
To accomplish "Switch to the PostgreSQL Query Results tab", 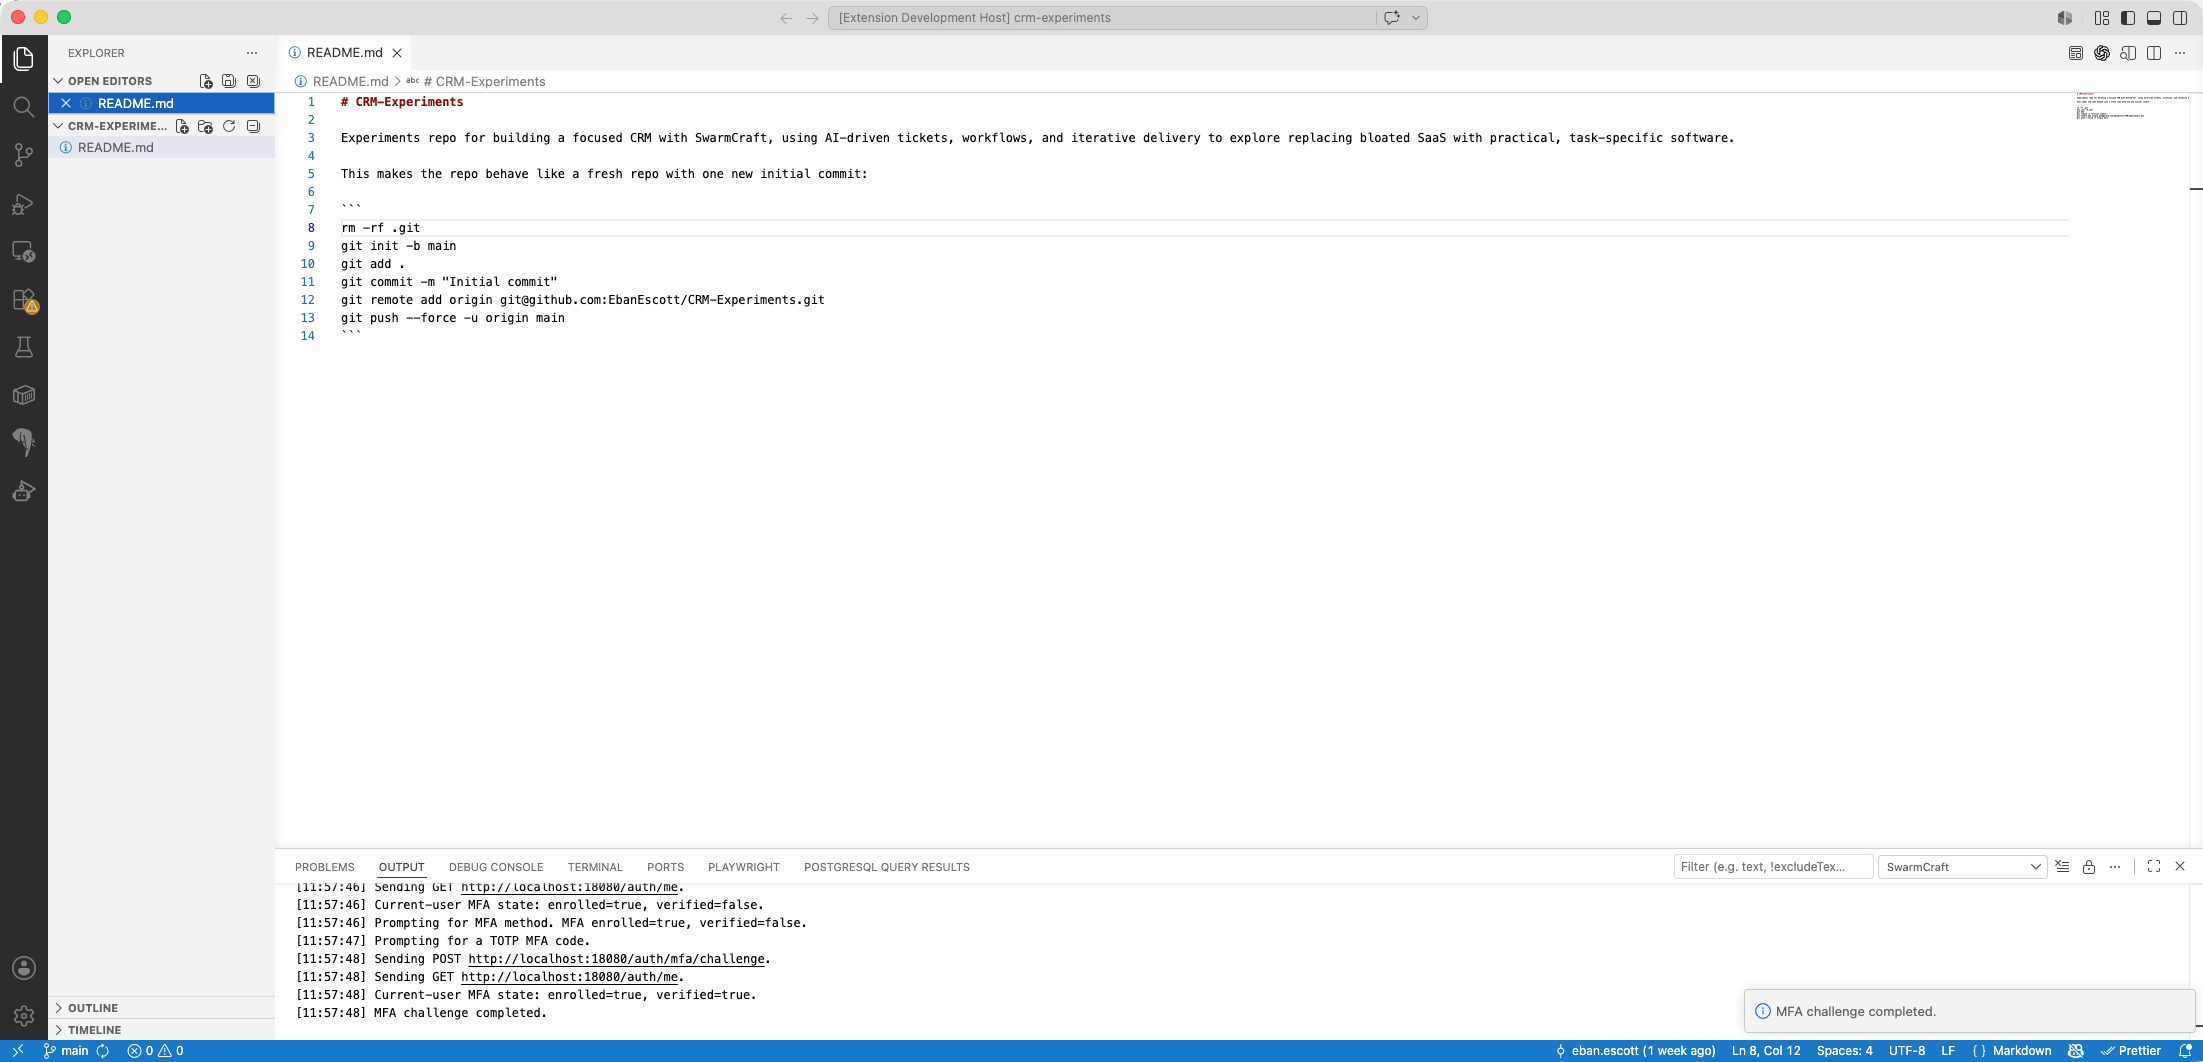I will pyautogui.click(x=887, y=867).
